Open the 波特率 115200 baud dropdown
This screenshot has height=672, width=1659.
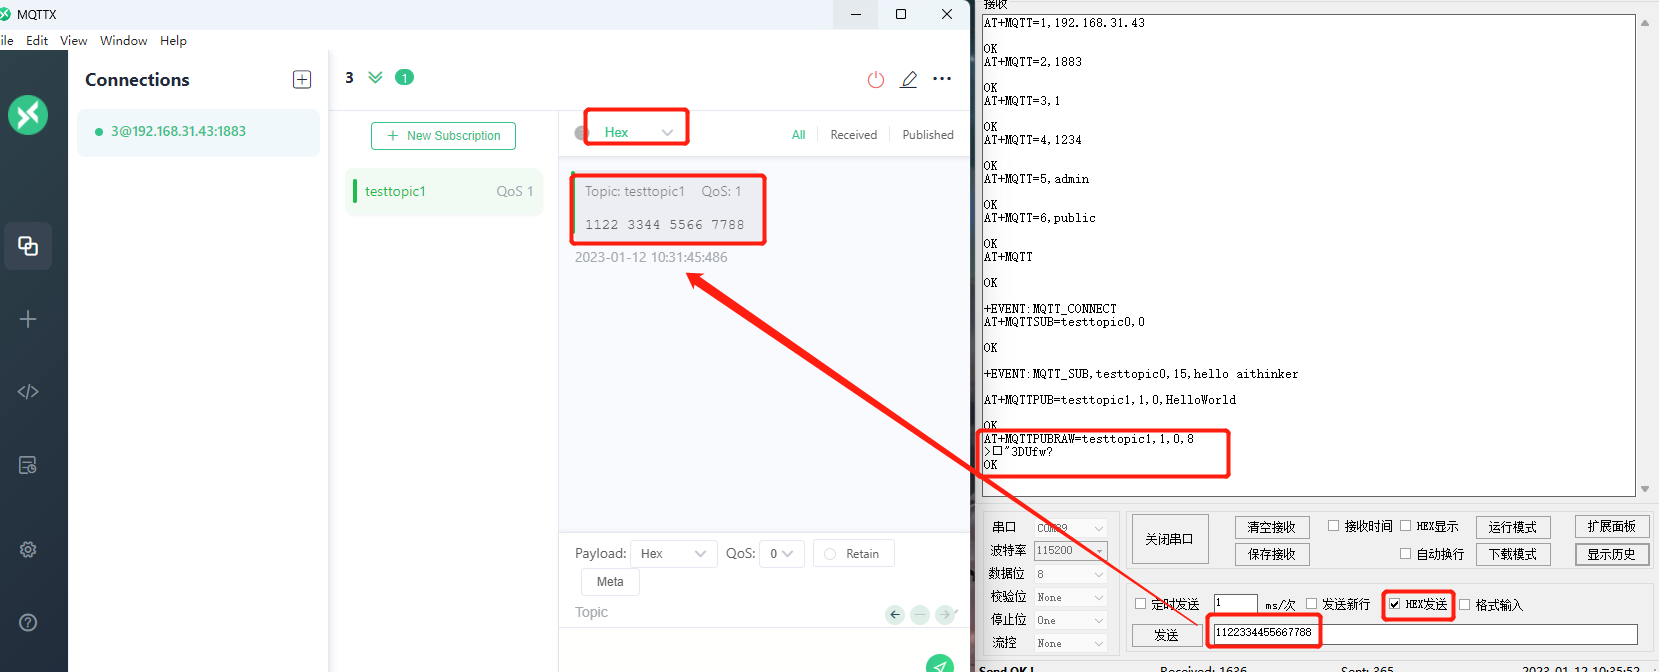coord(1070,550)
